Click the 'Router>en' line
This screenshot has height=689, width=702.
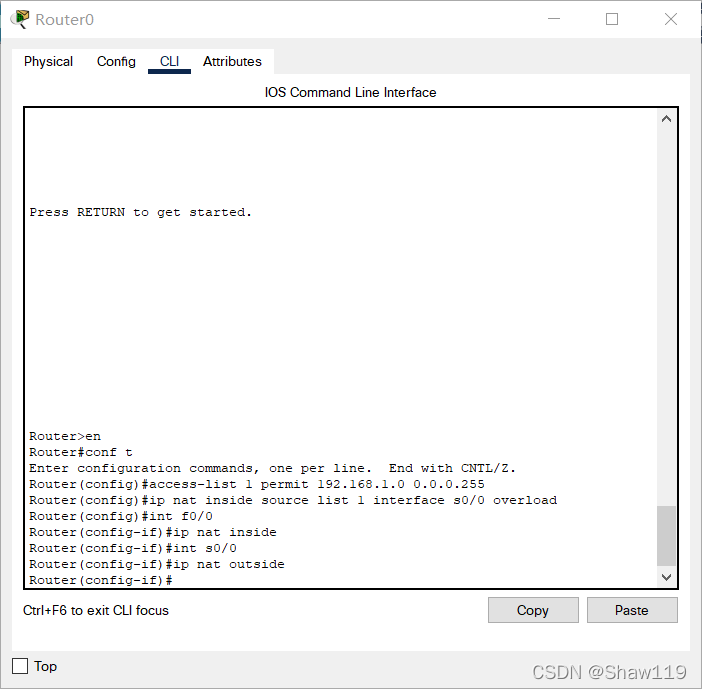(65, 436)
